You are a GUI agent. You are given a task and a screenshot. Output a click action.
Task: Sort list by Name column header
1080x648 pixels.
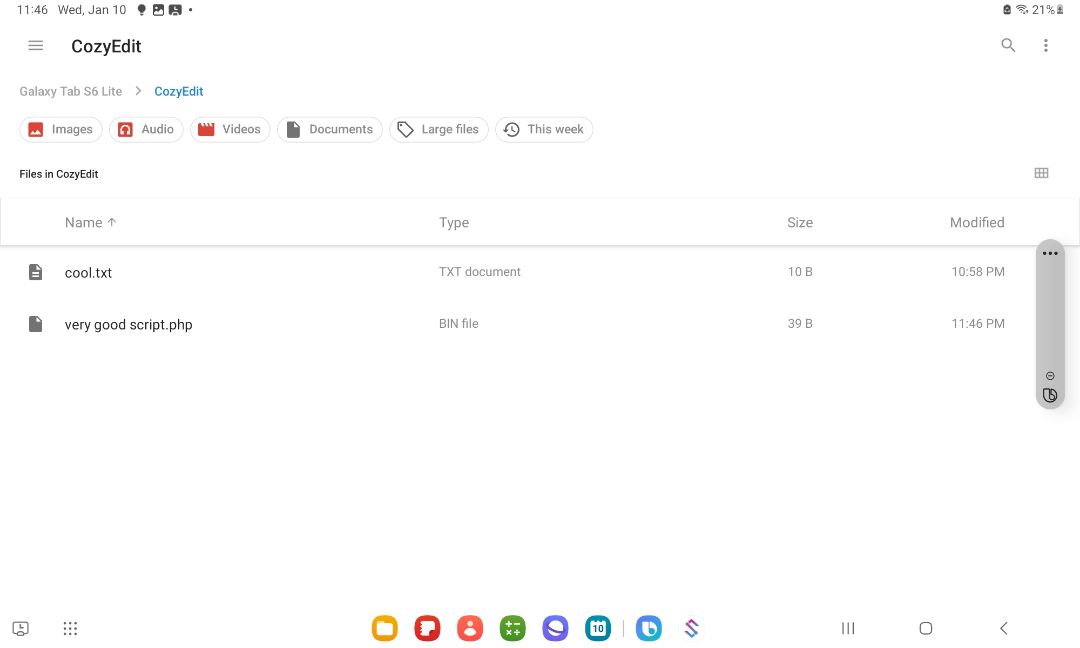pos(84,223)
